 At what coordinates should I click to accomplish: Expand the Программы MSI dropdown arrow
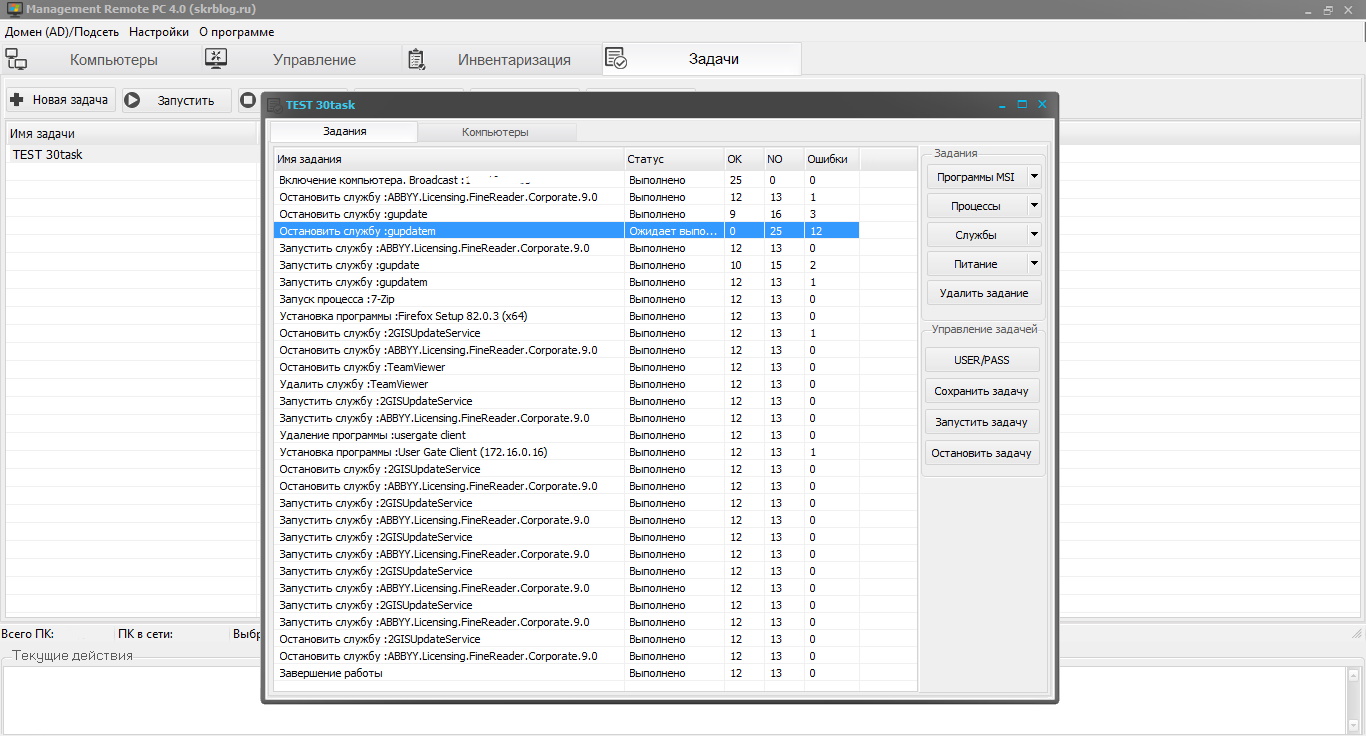coord(1034,177)
